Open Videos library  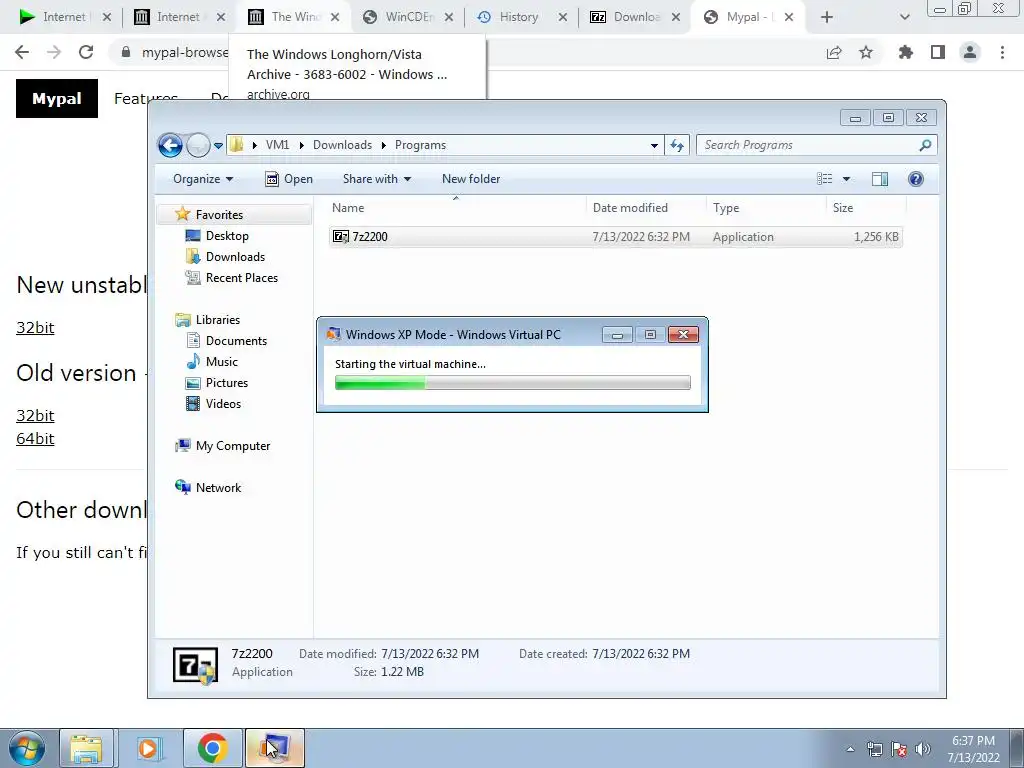coord(223,404)
